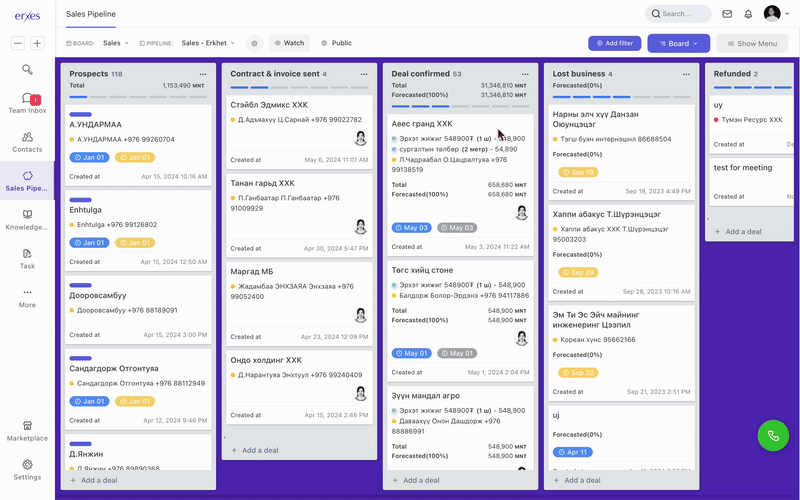Switch to the Sales Pipeline tab
Screen dimensions: 800x500
(x=91, y=14)
